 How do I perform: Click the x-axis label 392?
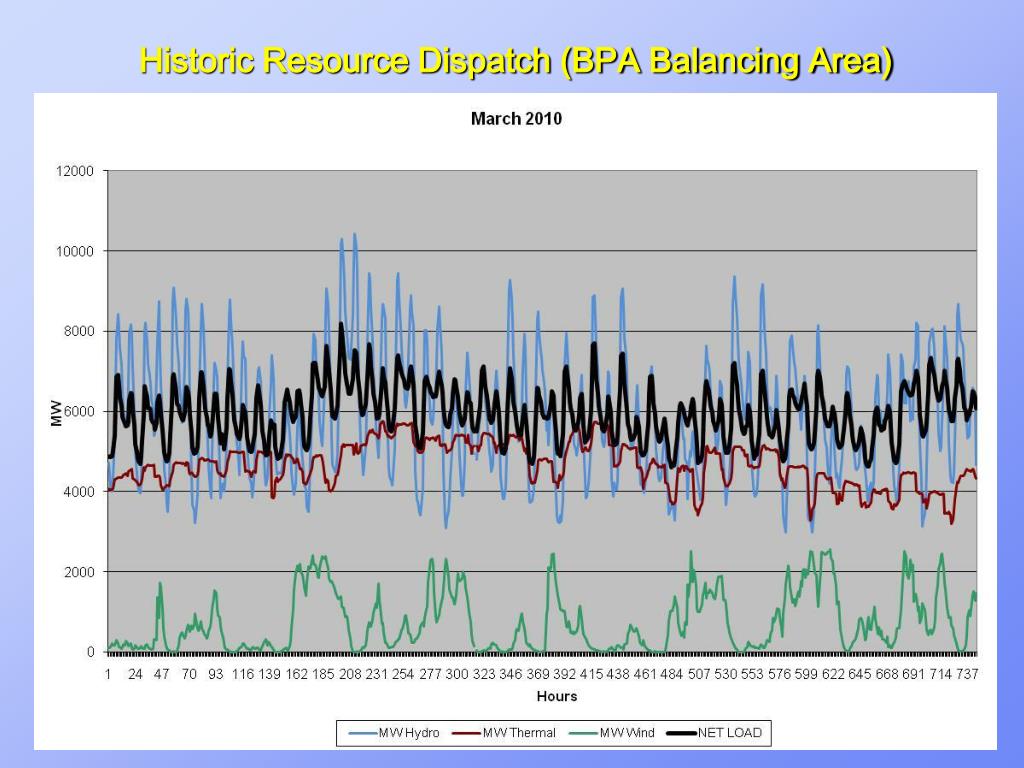click(564, 674)
